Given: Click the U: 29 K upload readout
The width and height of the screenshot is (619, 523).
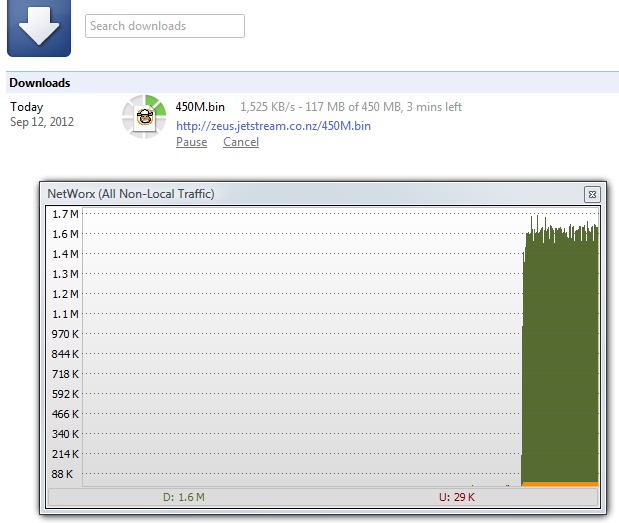Looking at the screenshot, I should tap(457, 497).
